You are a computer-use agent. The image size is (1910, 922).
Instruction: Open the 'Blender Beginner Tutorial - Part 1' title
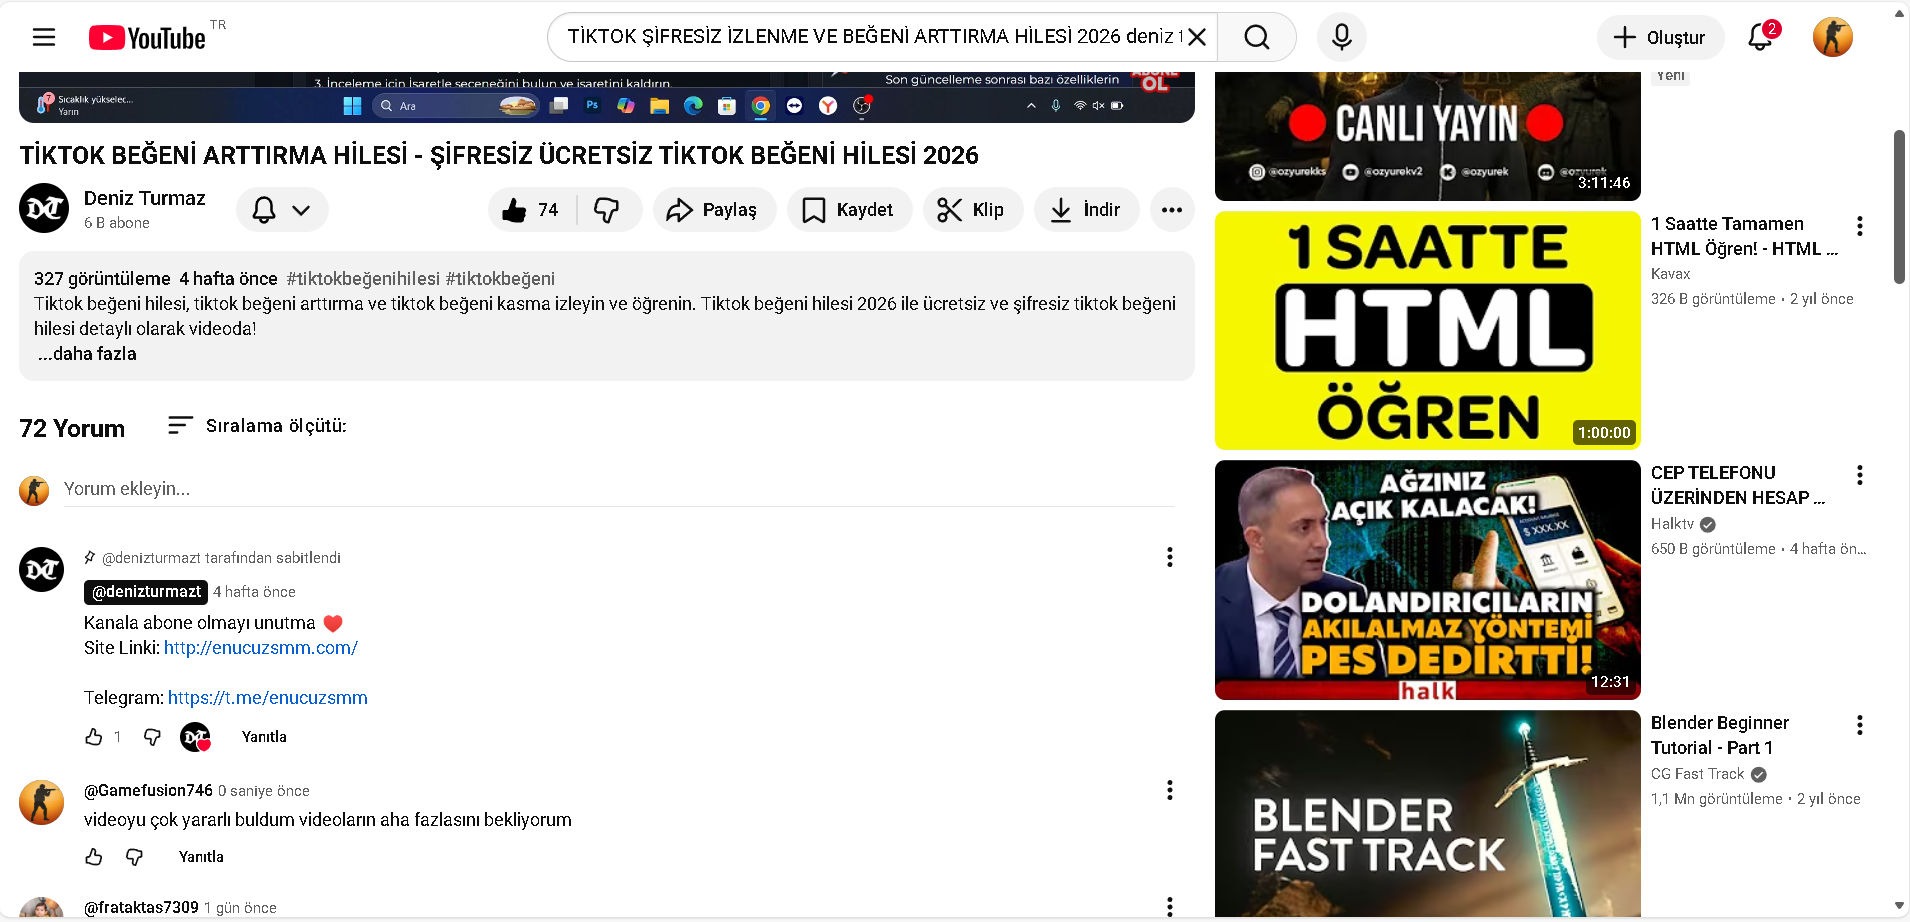[x=1720, y=735]
